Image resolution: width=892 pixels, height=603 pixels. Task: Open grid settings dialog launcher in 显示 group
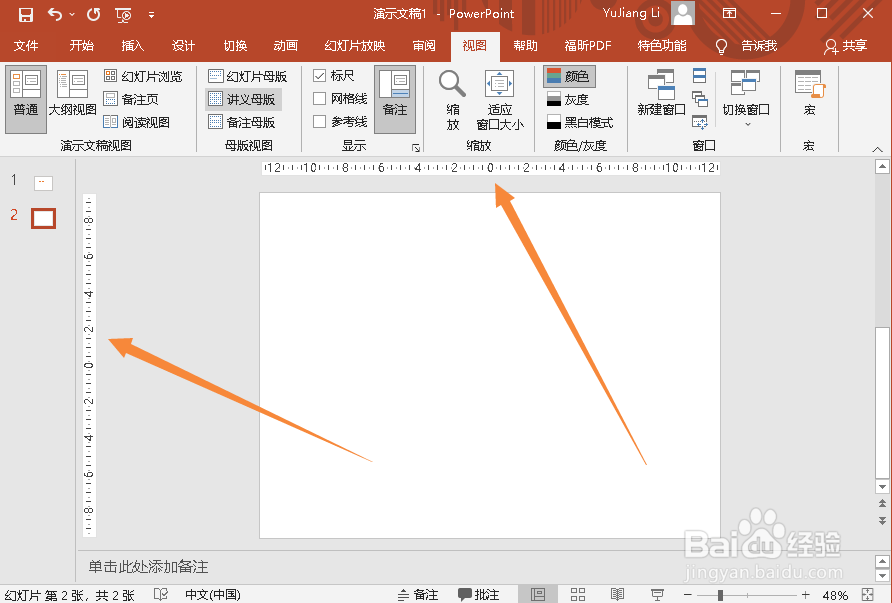416,147
